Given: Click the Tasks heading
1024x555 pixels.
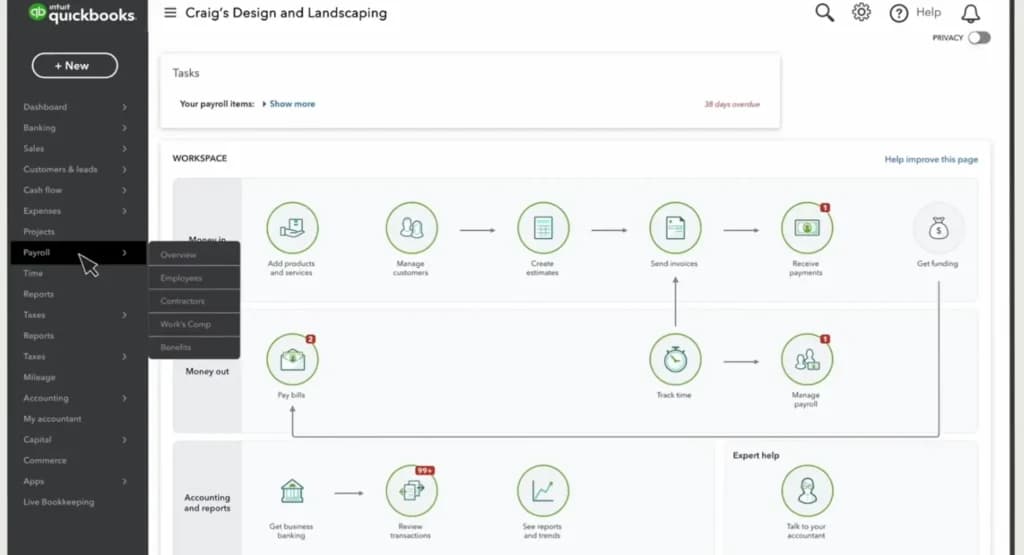Looking at the screenshot, I should (185, 73).
